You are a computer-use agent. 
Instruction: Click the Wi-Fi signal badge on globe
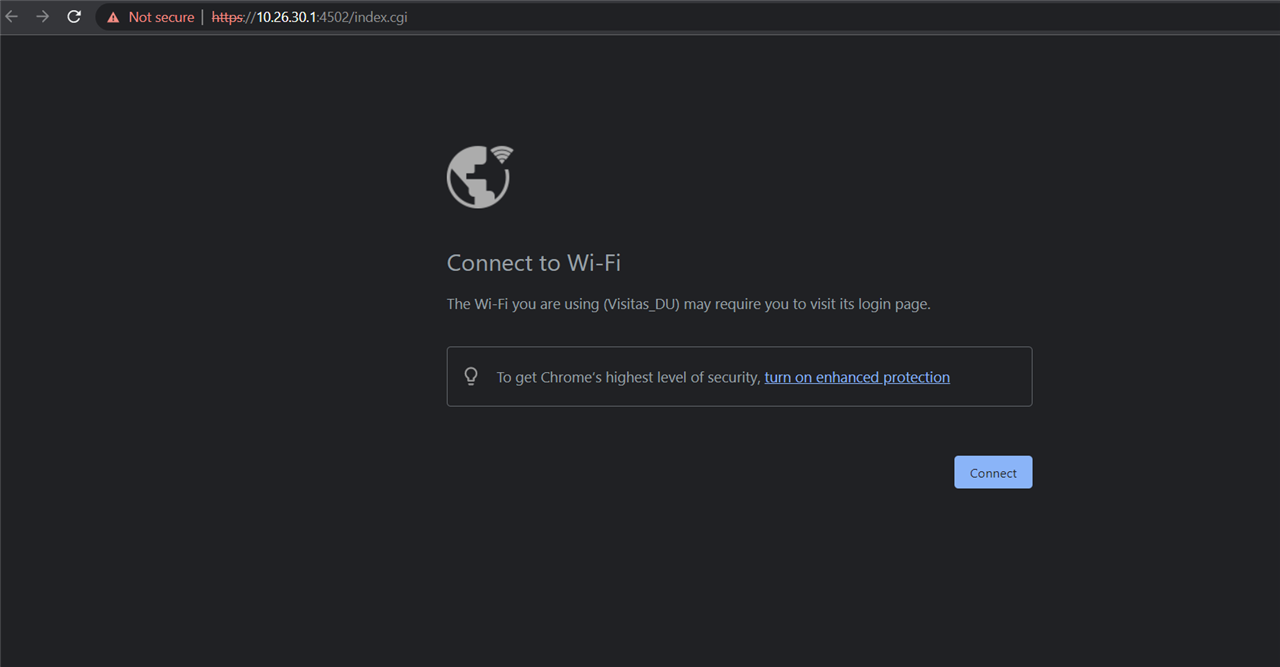coord(502,154)
